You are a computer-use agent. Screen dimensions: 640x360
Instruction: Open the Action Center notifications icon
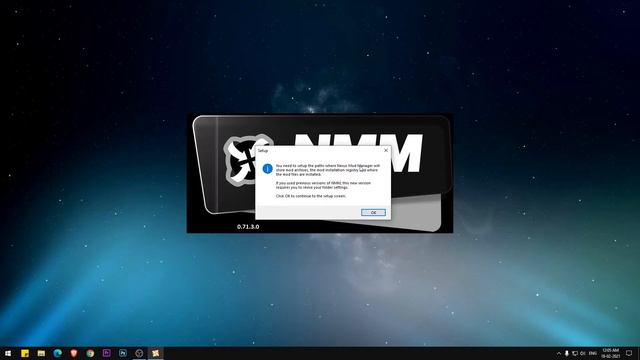click(x=629, y=353)
